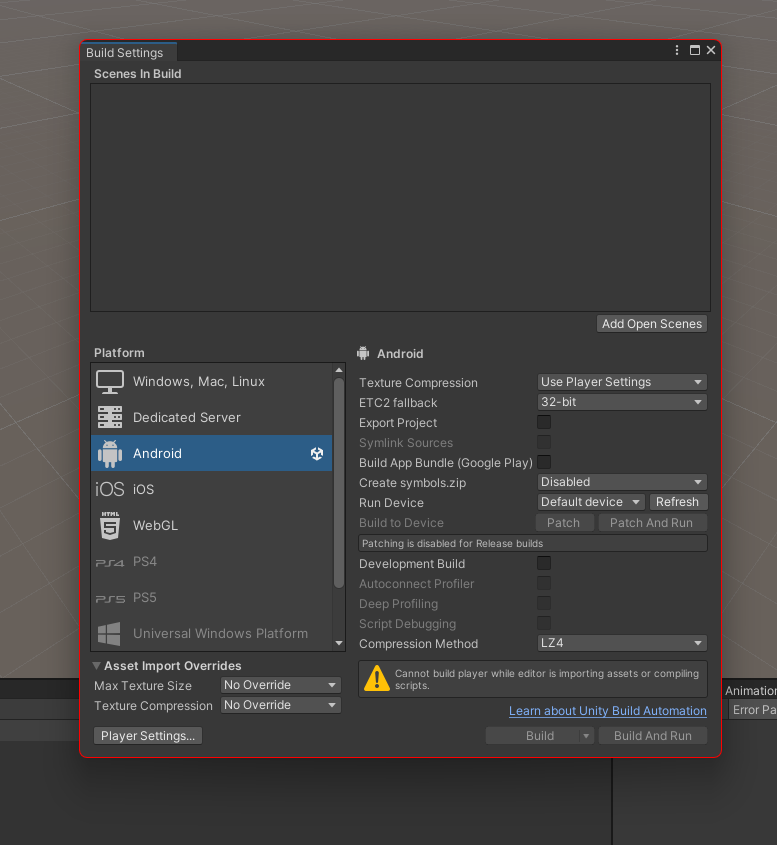Enable Build App Bundle (Google Play) checkbox

[544, 462]
